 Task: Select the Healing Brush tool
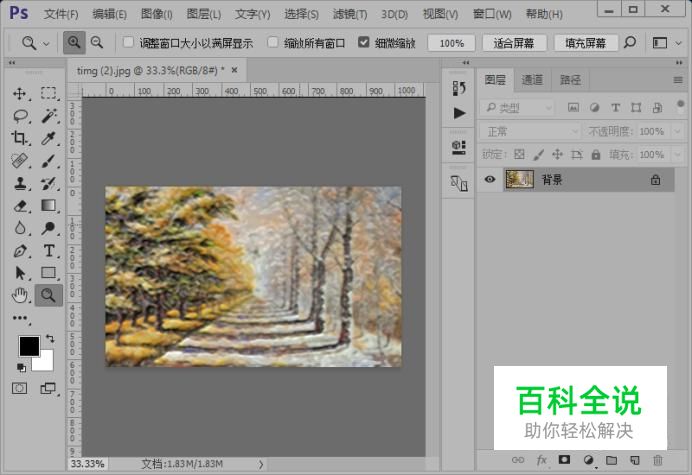pos(19,161)
